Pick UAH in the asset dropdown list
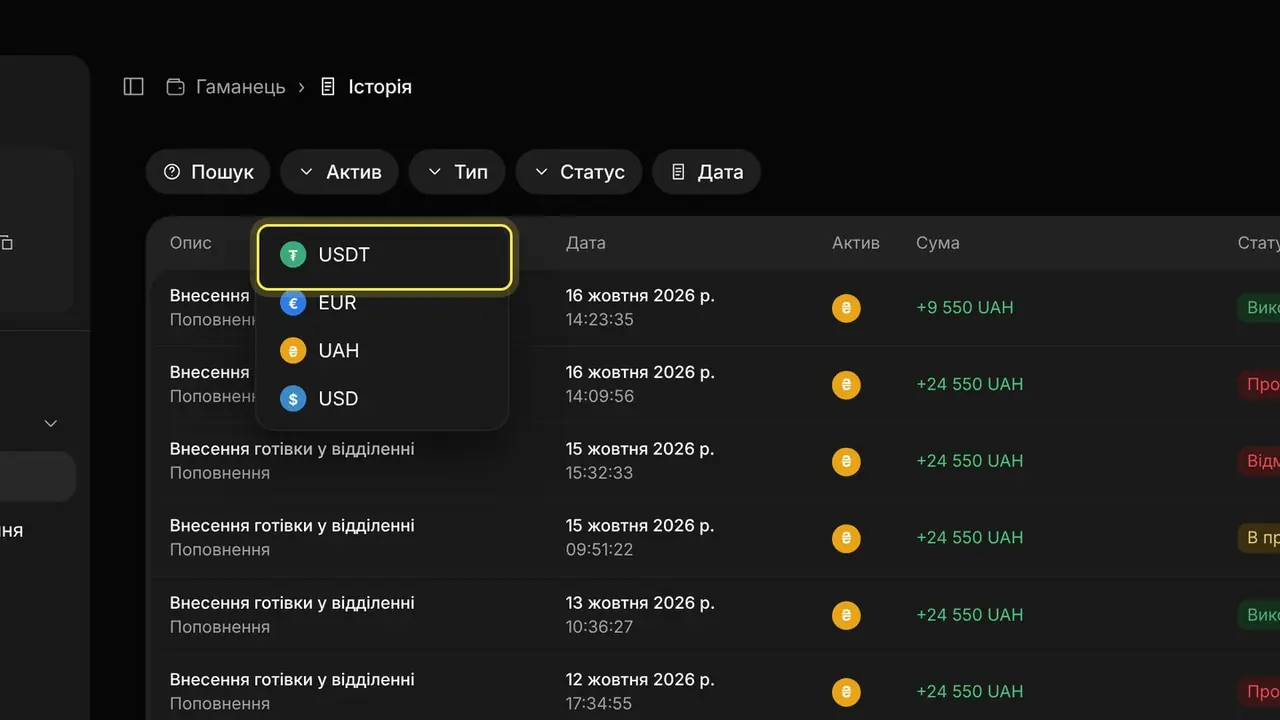Screen dimensions: 1280x720 pyautogui.click(x=382, y=351)
